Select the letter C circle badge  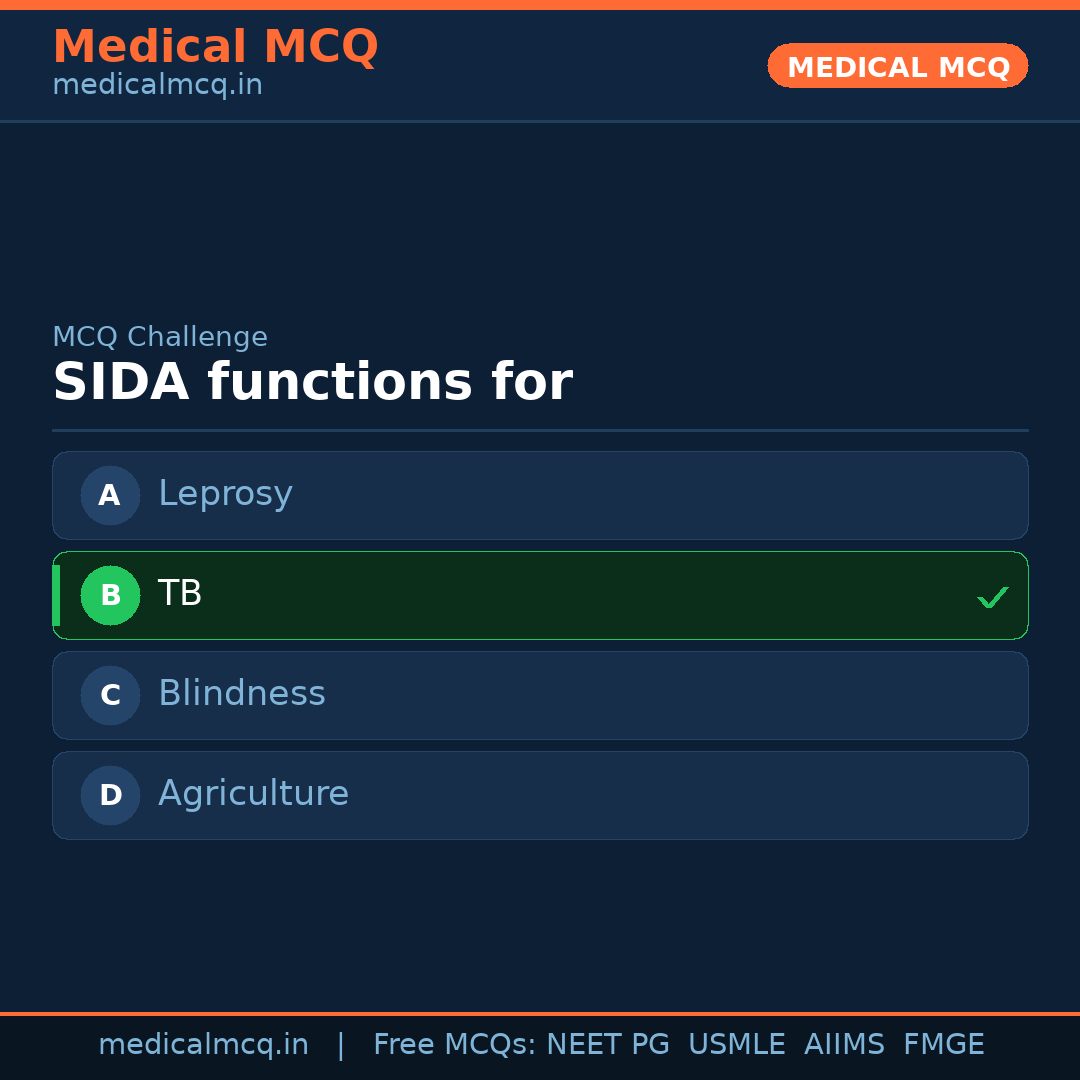(x=110, y=695)
